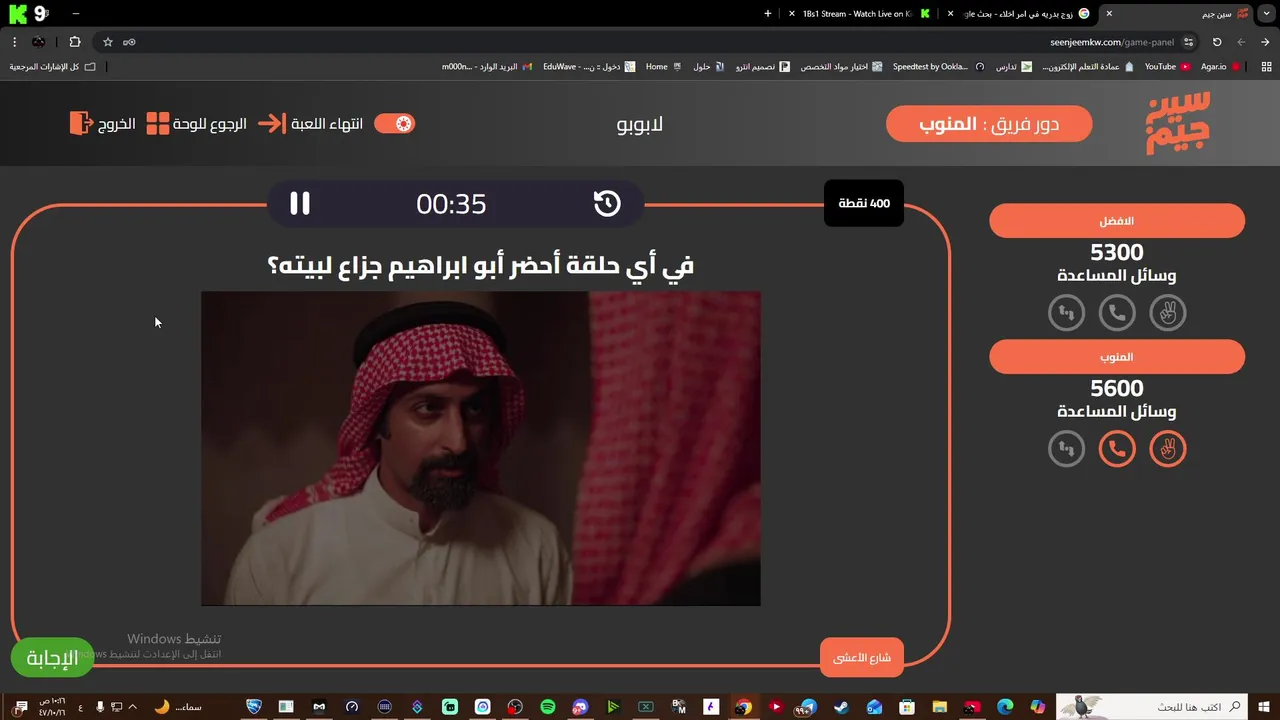The width and height of the screenshot is (1280, 720).
Task: Use swap lifeline for الافضل team
Action: coord(1067,313)
